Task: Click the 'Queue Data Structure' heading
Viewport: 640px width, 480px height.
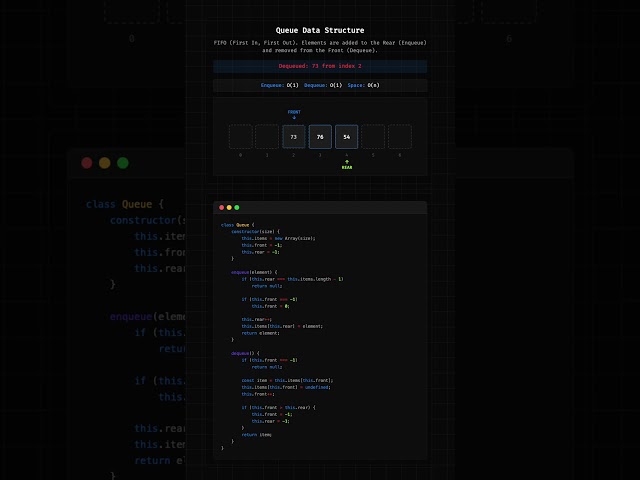Action: click(320, 30)
